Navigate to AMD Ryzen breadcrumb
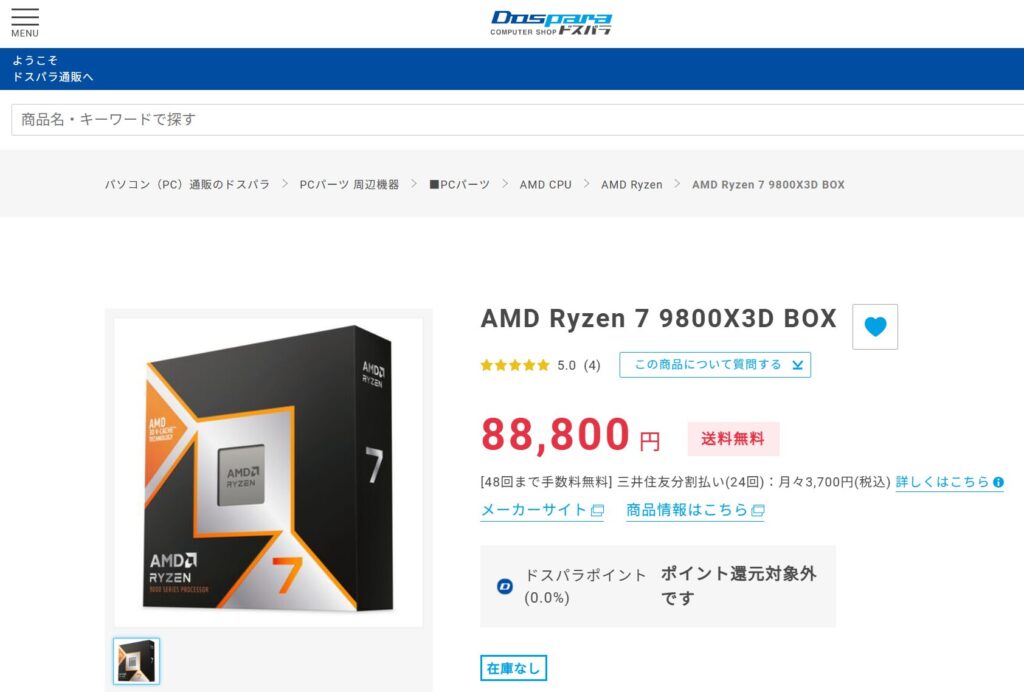 click(632, 185)
